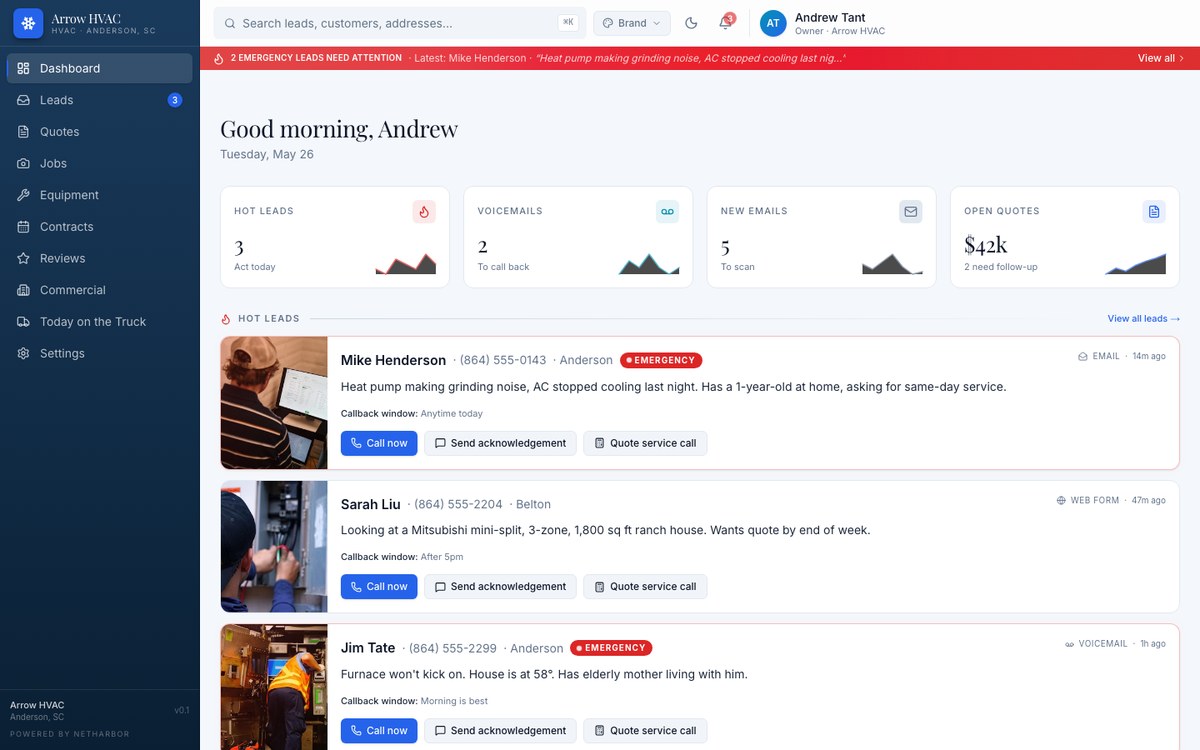The width and height of the screenshot is (1200, 750).
Task: Open notifications bell
Action: pos(726,23)
